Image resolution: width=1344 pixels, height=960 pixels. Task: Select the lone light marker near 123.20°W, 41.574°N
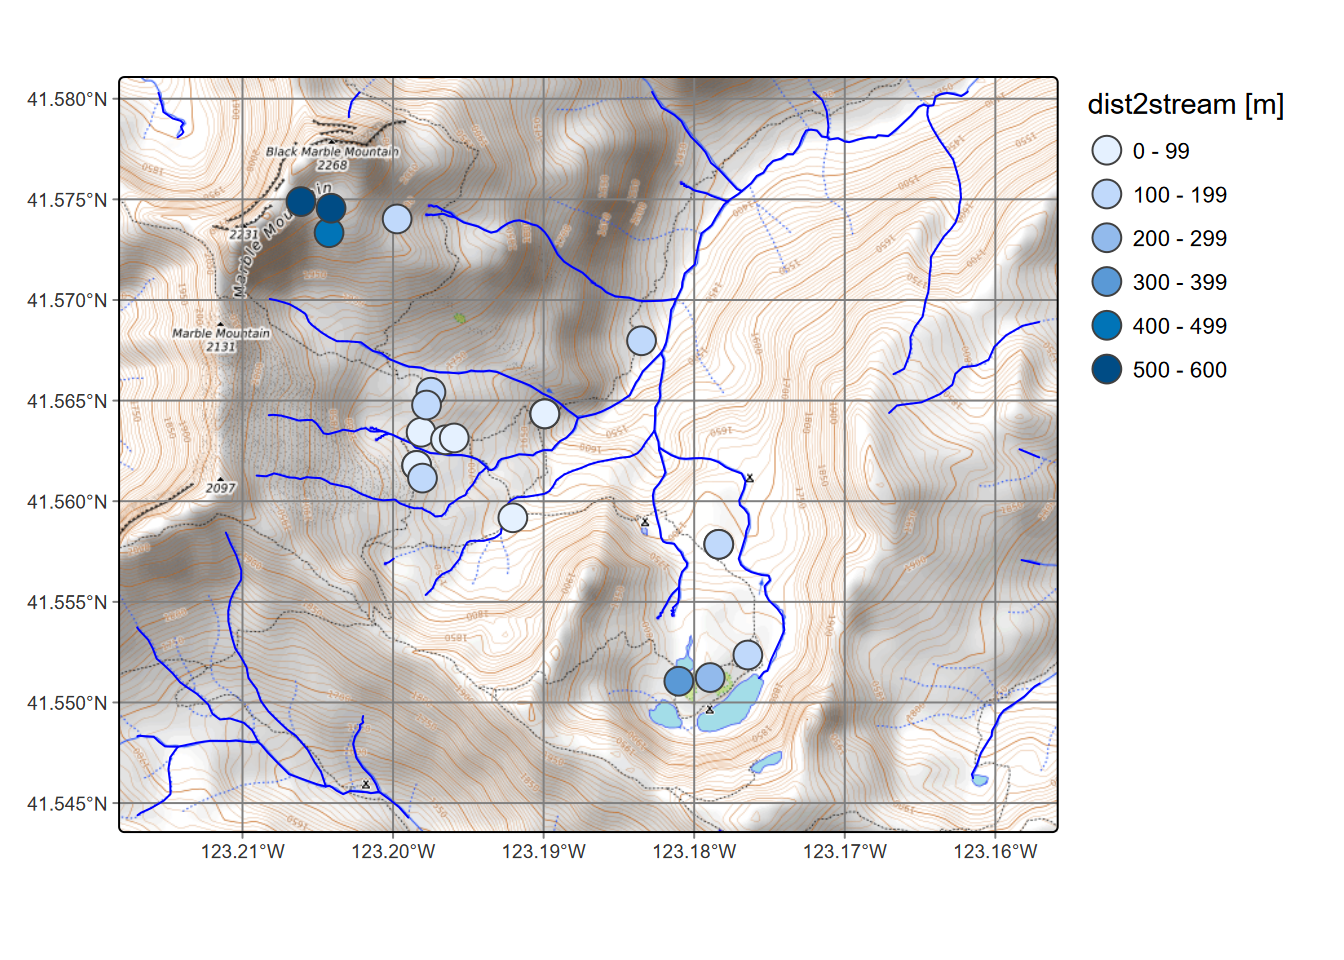(397, 216)
